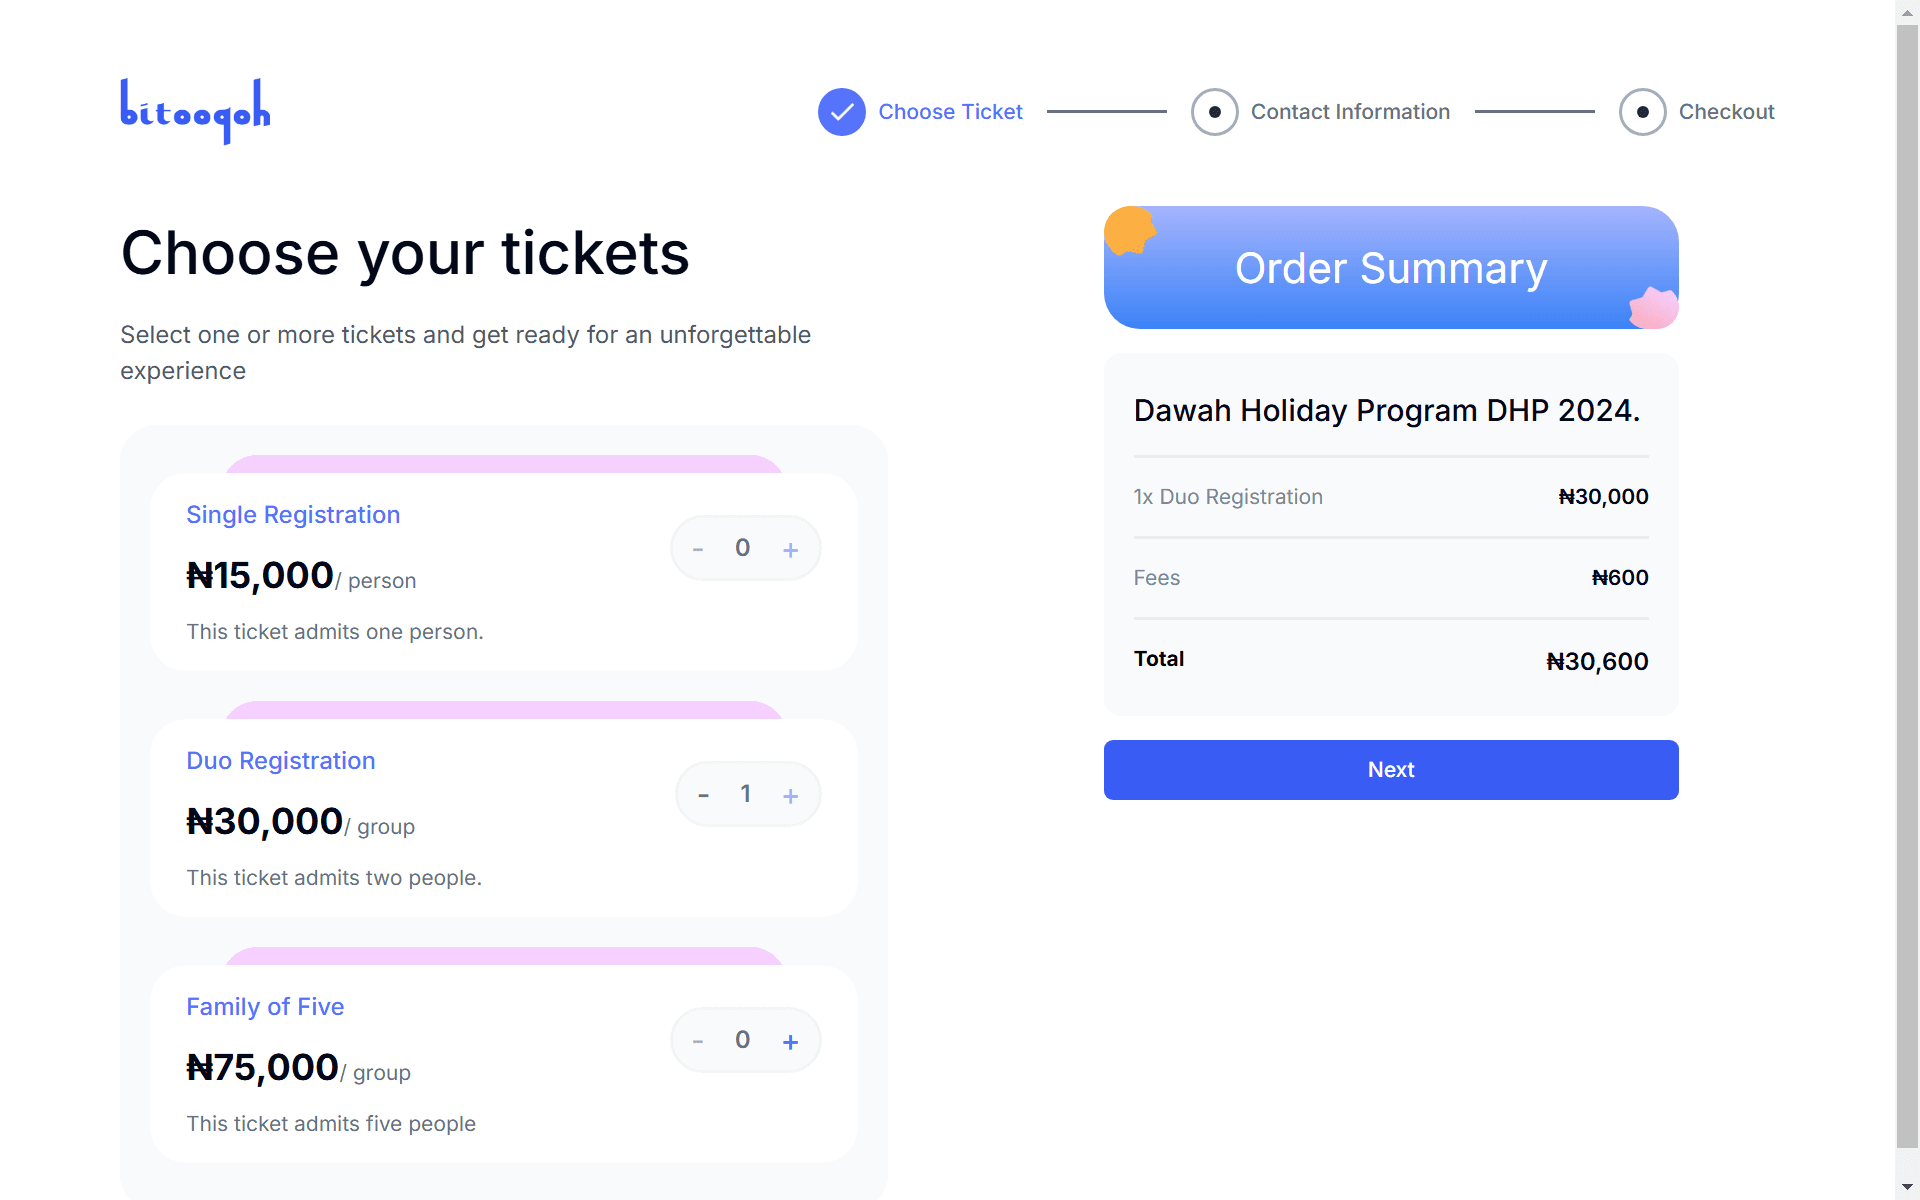The height and width of the screenshot is (1200, 1920).
Task: Select the Choose Ticket step label
Action: click(950, 112)
